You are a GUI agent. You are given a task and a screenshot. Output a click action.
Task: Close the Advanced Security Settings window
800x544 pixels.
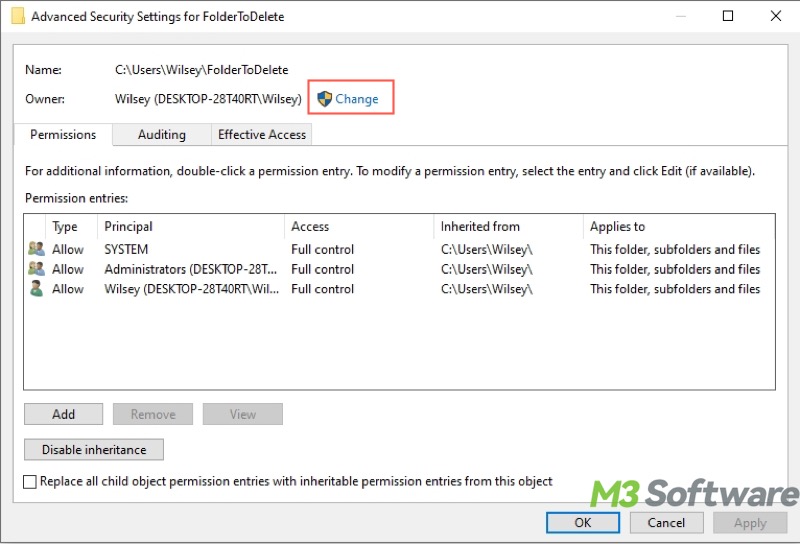[x=776, y=16]
